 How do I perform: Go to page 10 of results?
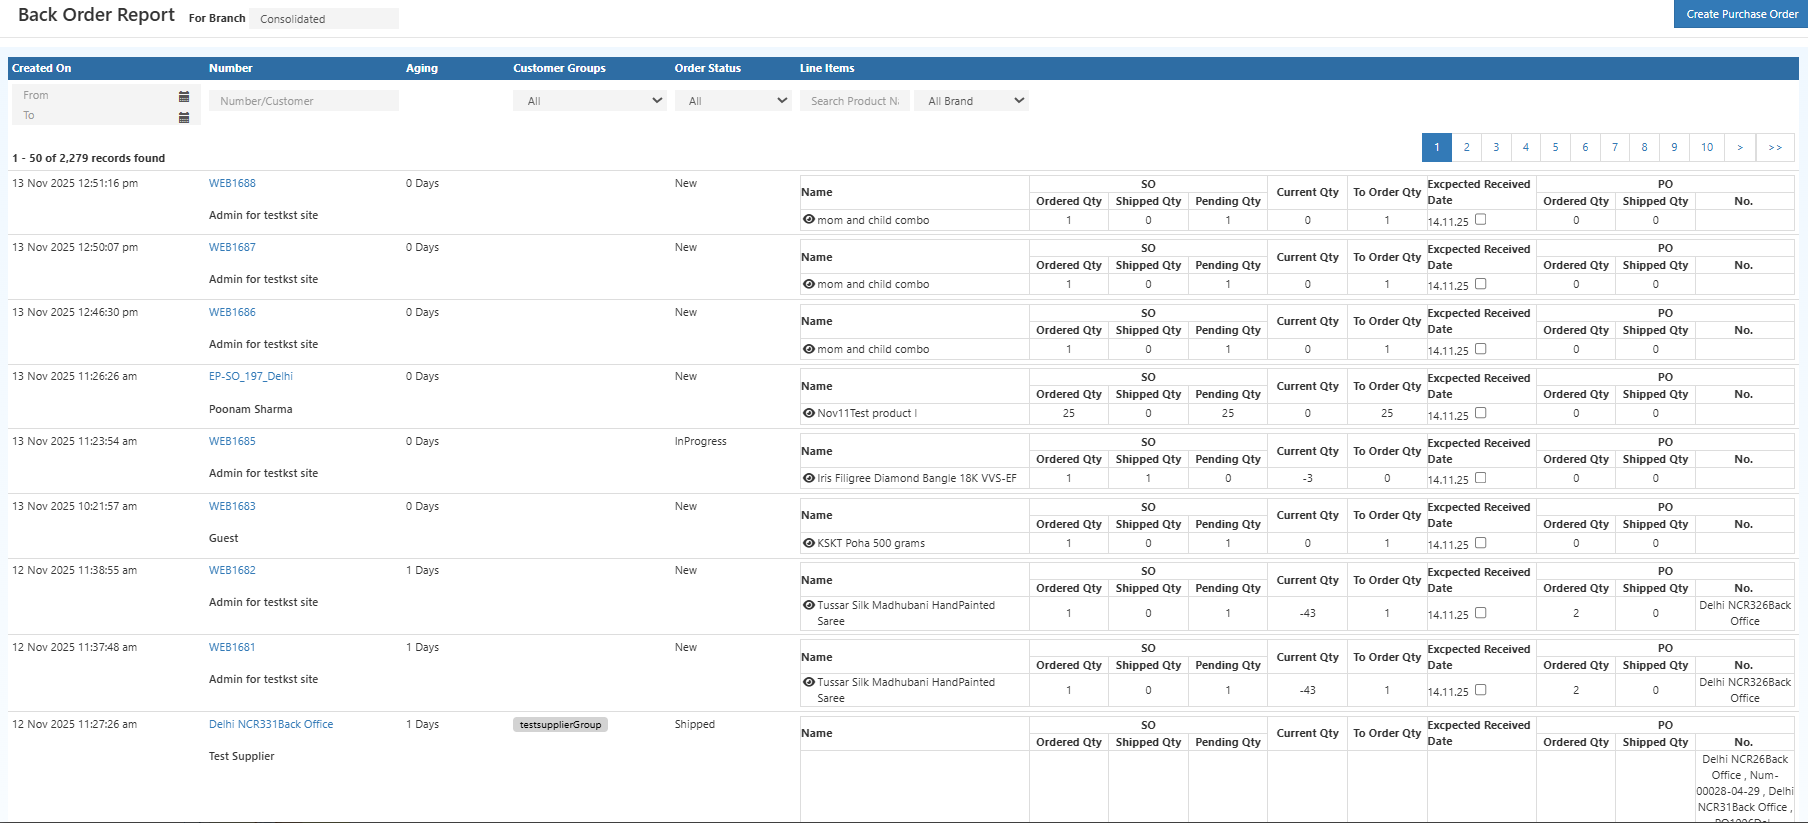pos(1707,147)
